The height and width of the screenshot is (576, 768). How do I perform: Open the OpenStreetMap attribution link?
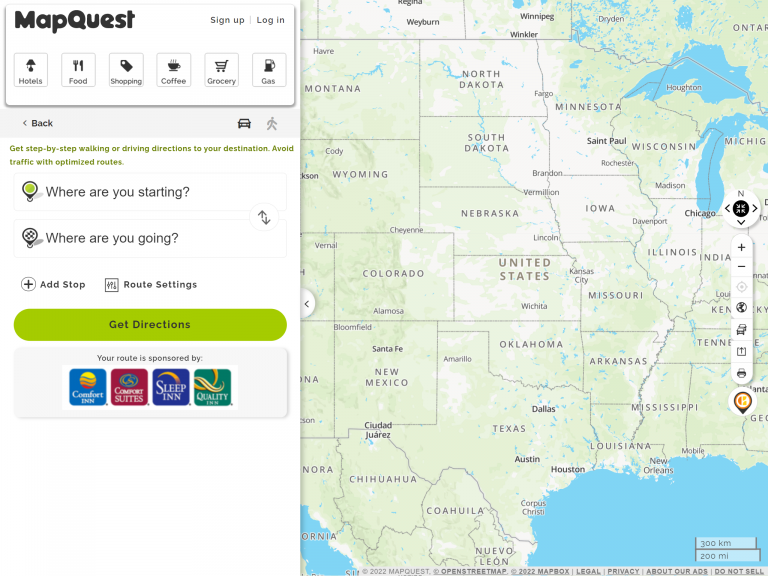pos(470,572)
